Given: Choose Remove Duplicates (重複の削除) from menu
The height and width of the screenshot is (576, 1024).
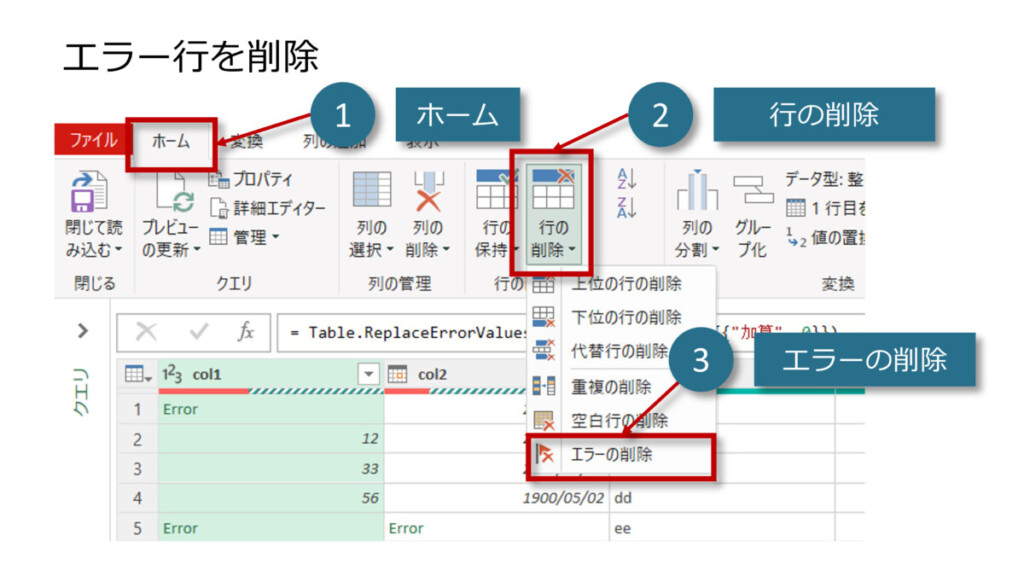Looking at the screenshot, I should click(x=611, y=386).
